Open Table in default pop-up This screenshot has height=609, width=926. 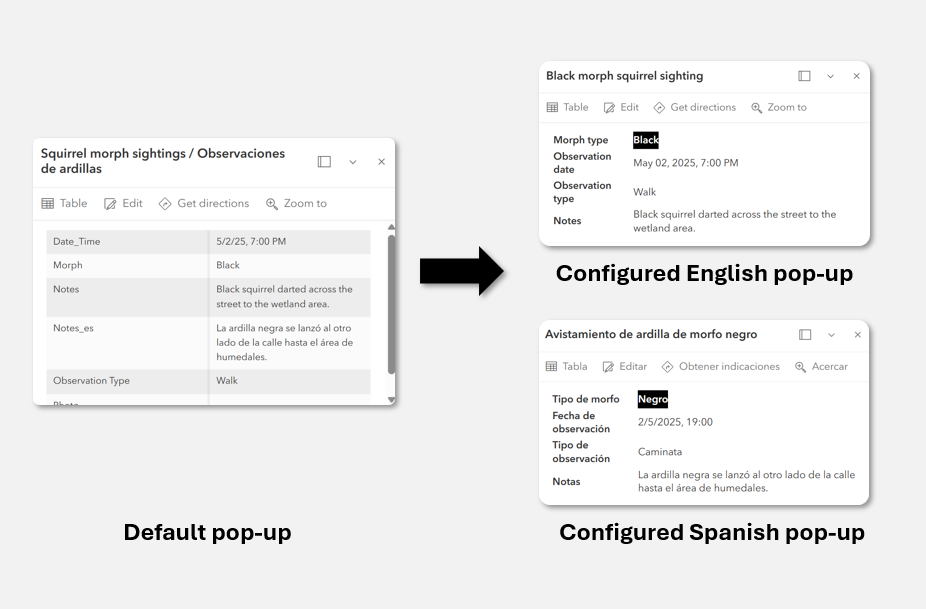tap(64, 203)
